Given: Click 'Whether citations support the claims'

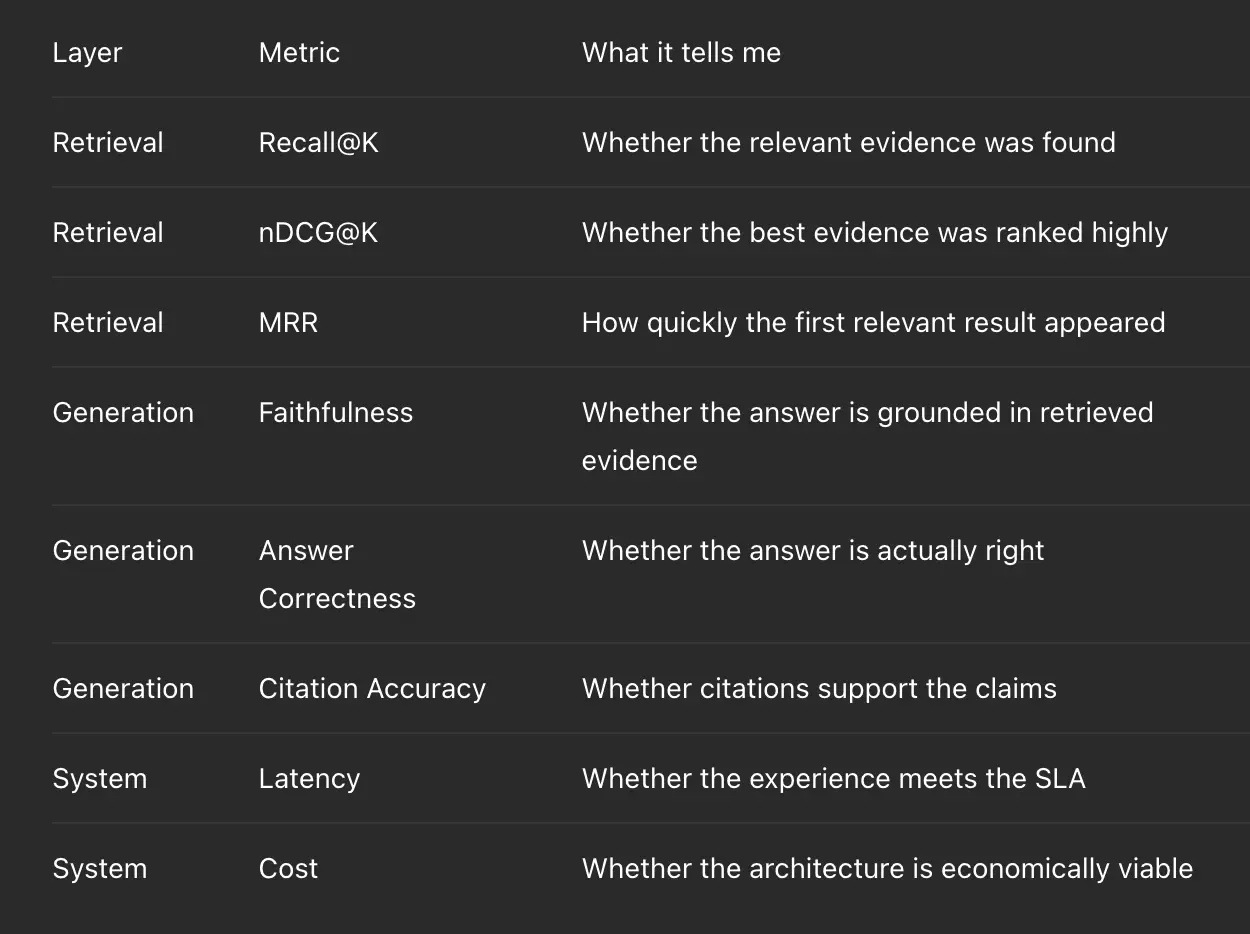Looking at the screenshot, I should click(819, 689).
